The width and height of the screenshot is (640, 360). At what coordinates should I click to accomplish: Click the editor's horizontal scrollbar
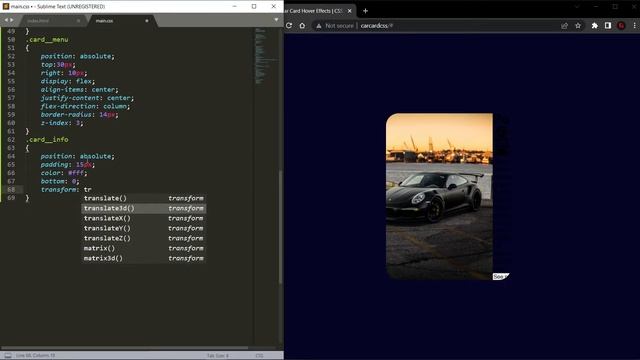coord(124,348)
